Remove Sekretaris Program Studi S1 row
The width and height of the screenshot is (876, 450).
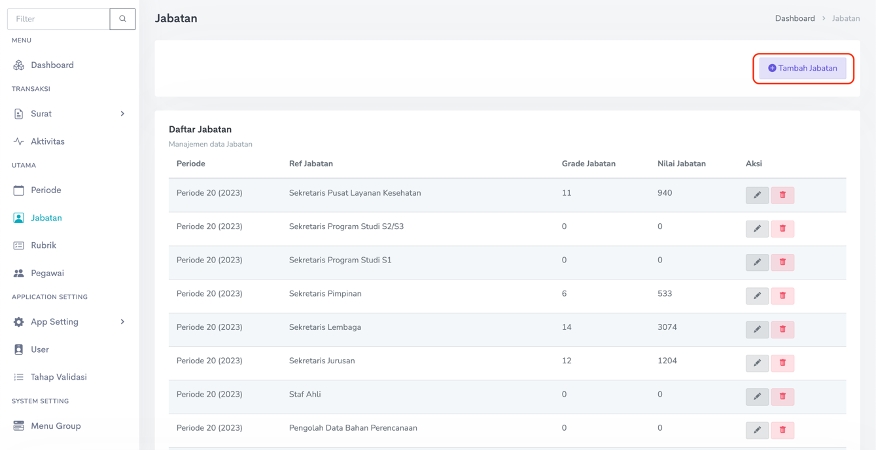pyautogui.click(x=782, y=262)
